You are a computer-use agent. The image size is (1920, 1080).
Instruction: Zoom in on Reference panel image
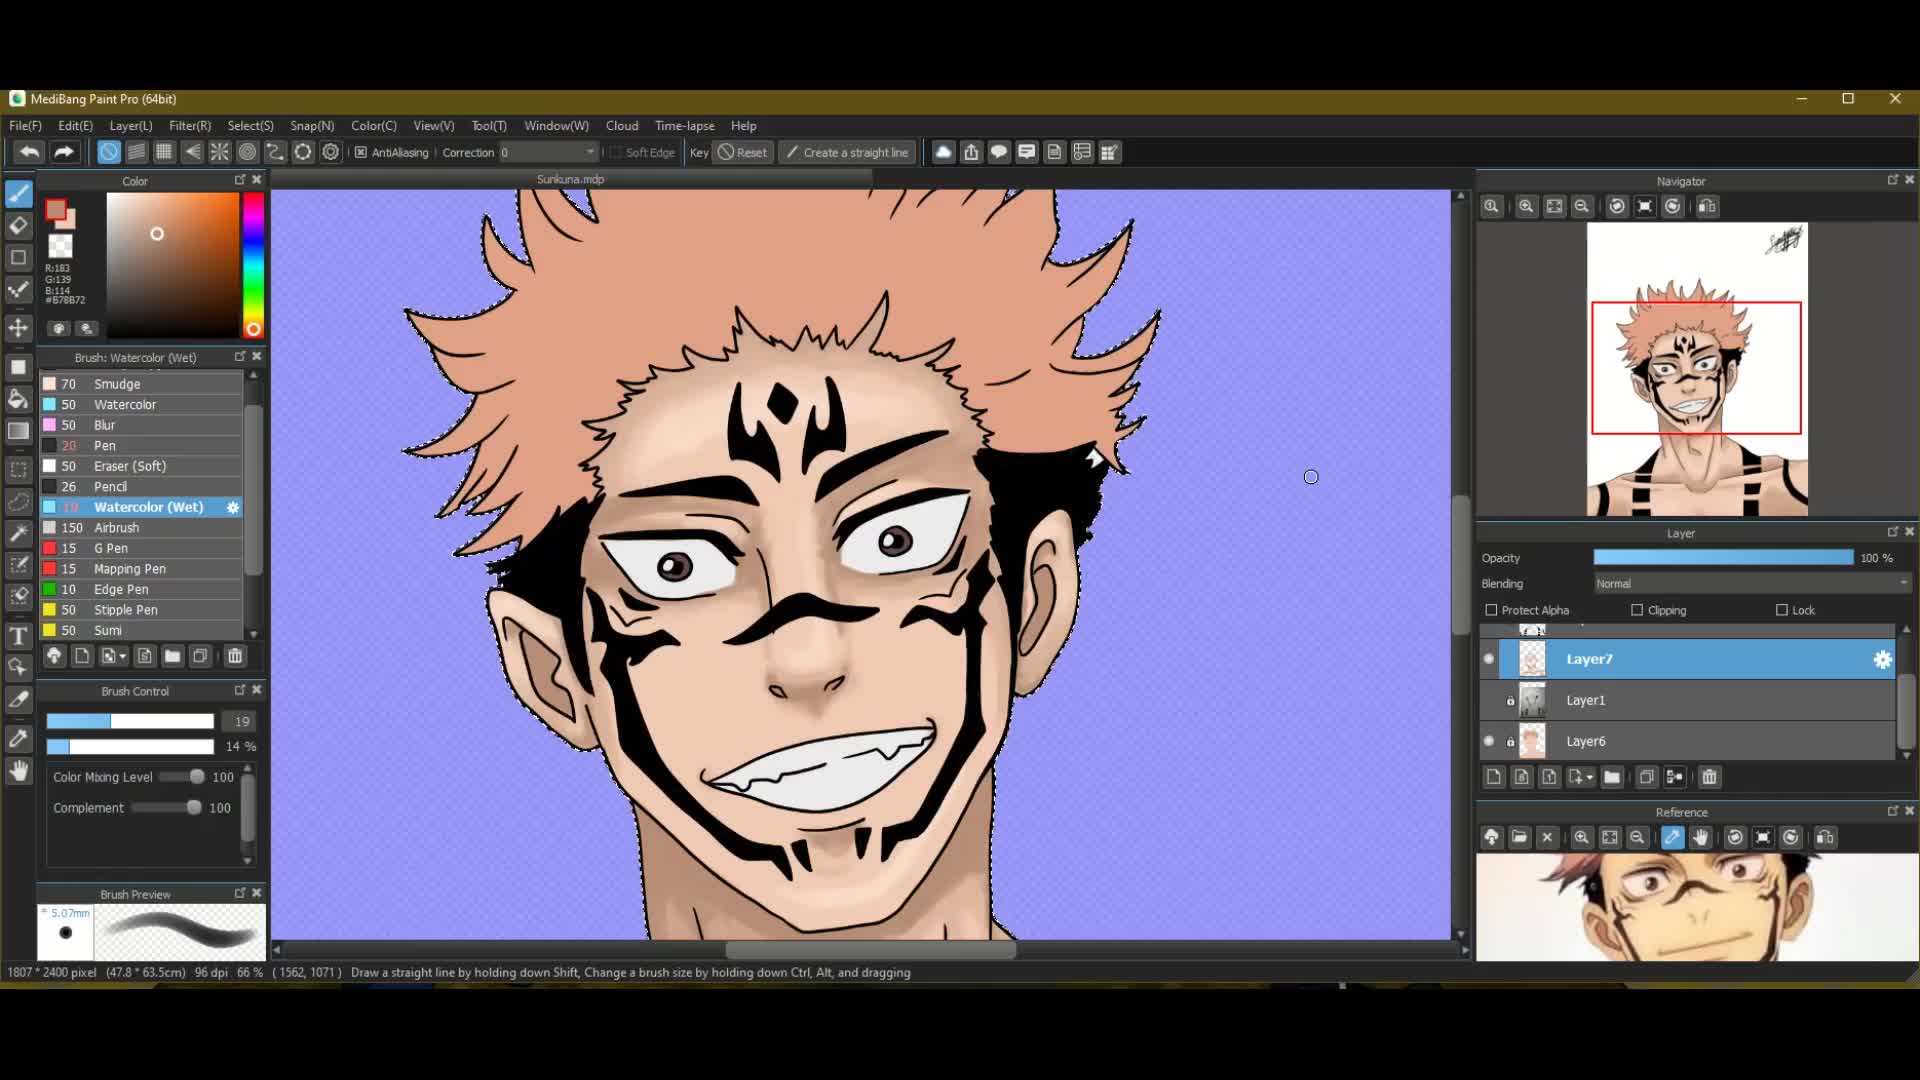1581,838
